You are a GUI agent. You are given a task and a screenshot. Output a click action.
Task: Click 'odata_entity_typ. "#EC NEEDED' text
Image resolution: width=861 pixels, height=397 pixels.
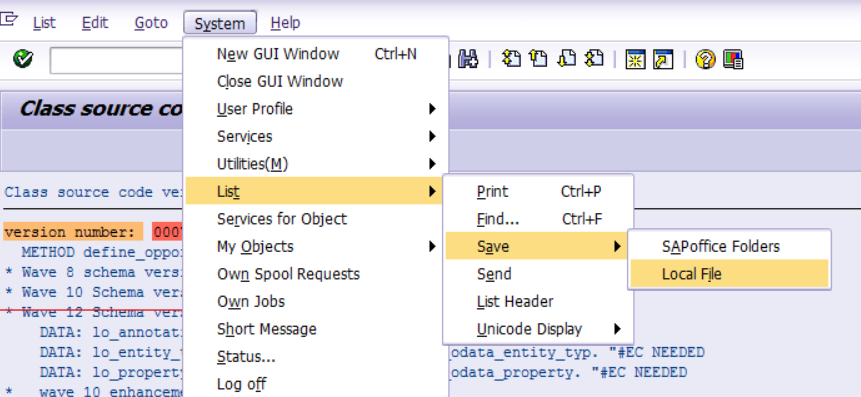tap(577, 352)
